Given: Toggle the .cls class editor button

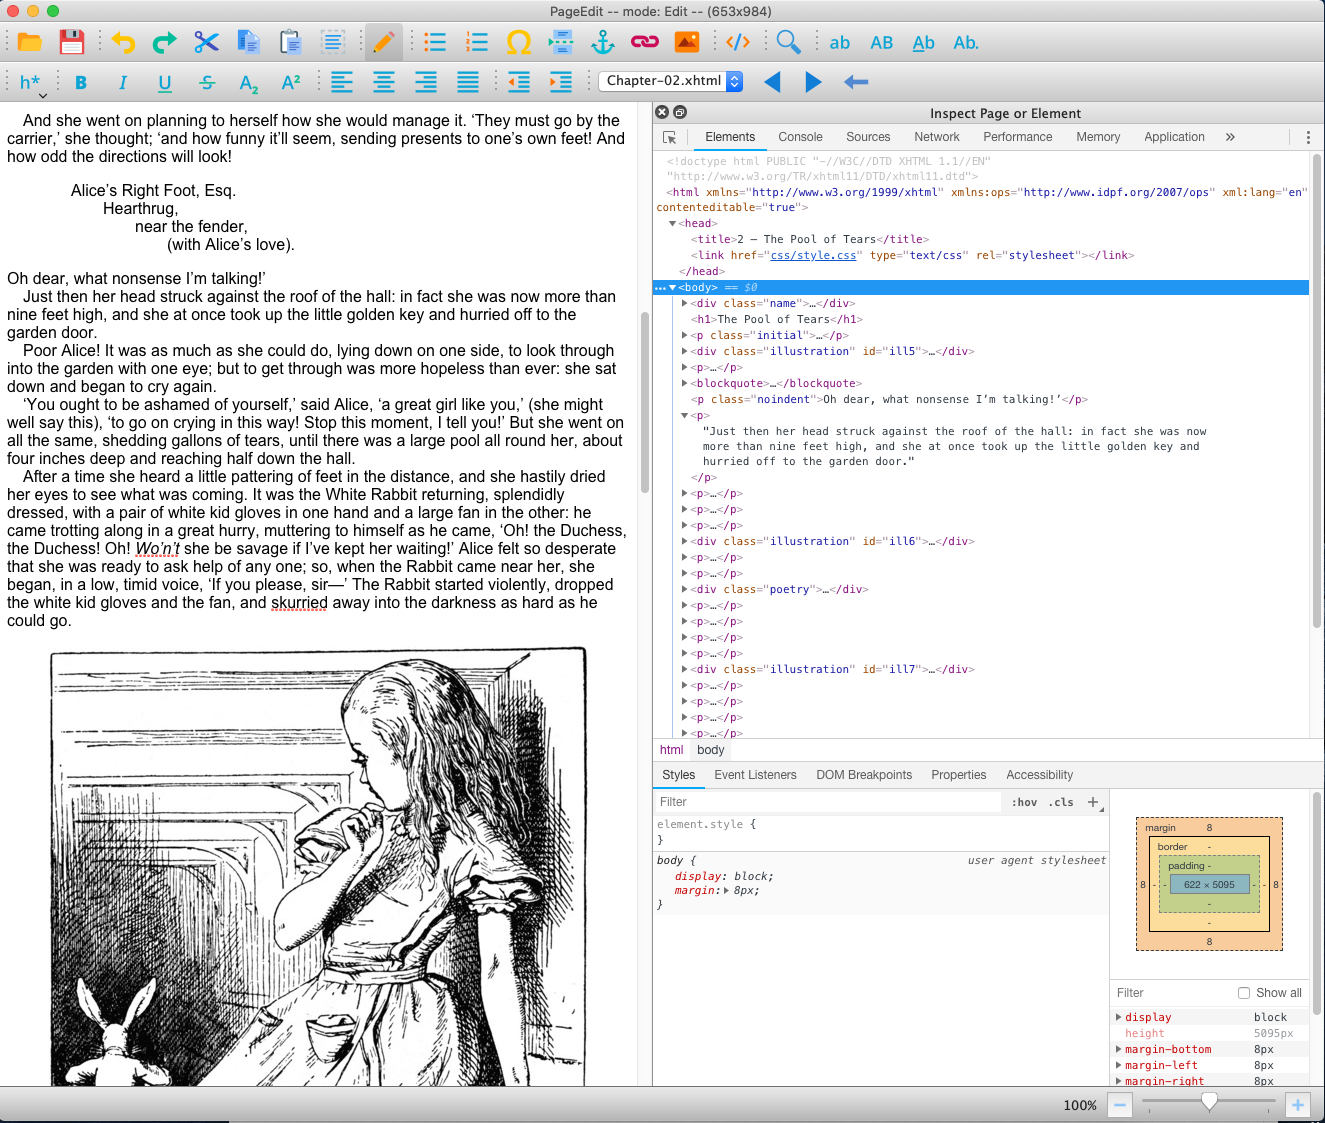Looking at the screenshot, I should click(x=1061, y=802).
